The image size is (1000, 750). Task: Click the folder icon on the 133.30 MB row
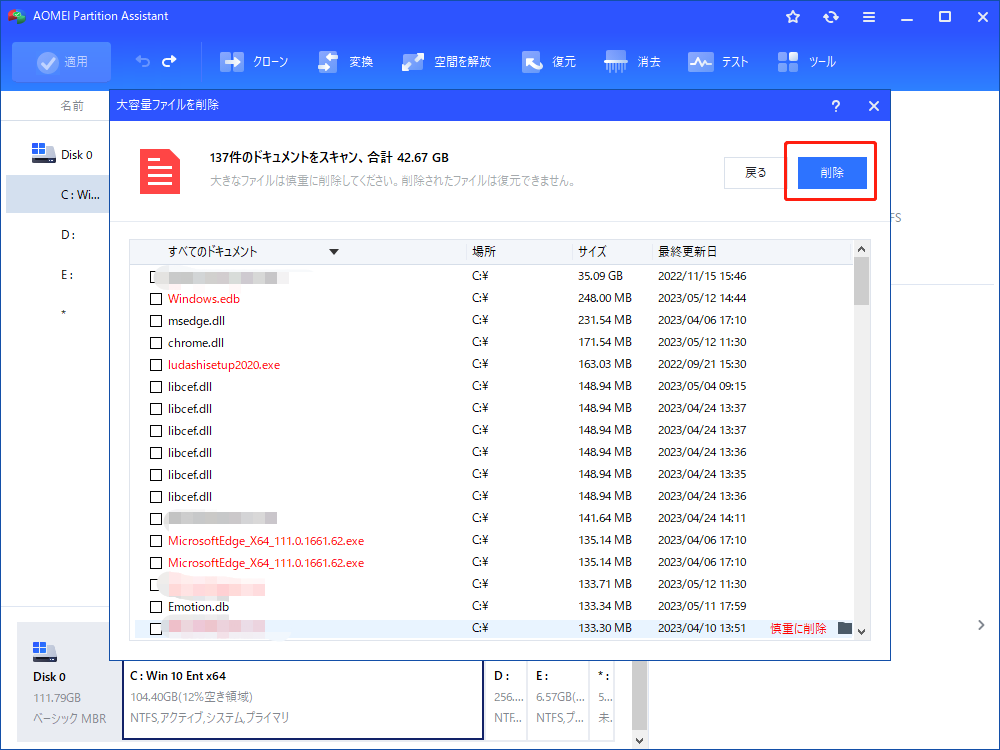(x=844, y=628)
